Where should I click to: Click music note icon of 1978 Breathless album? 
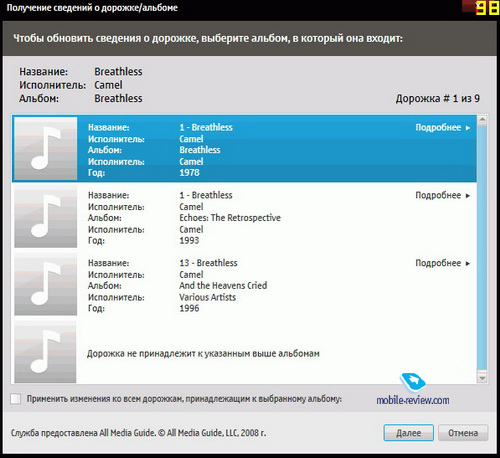click(x=46, y=148)
